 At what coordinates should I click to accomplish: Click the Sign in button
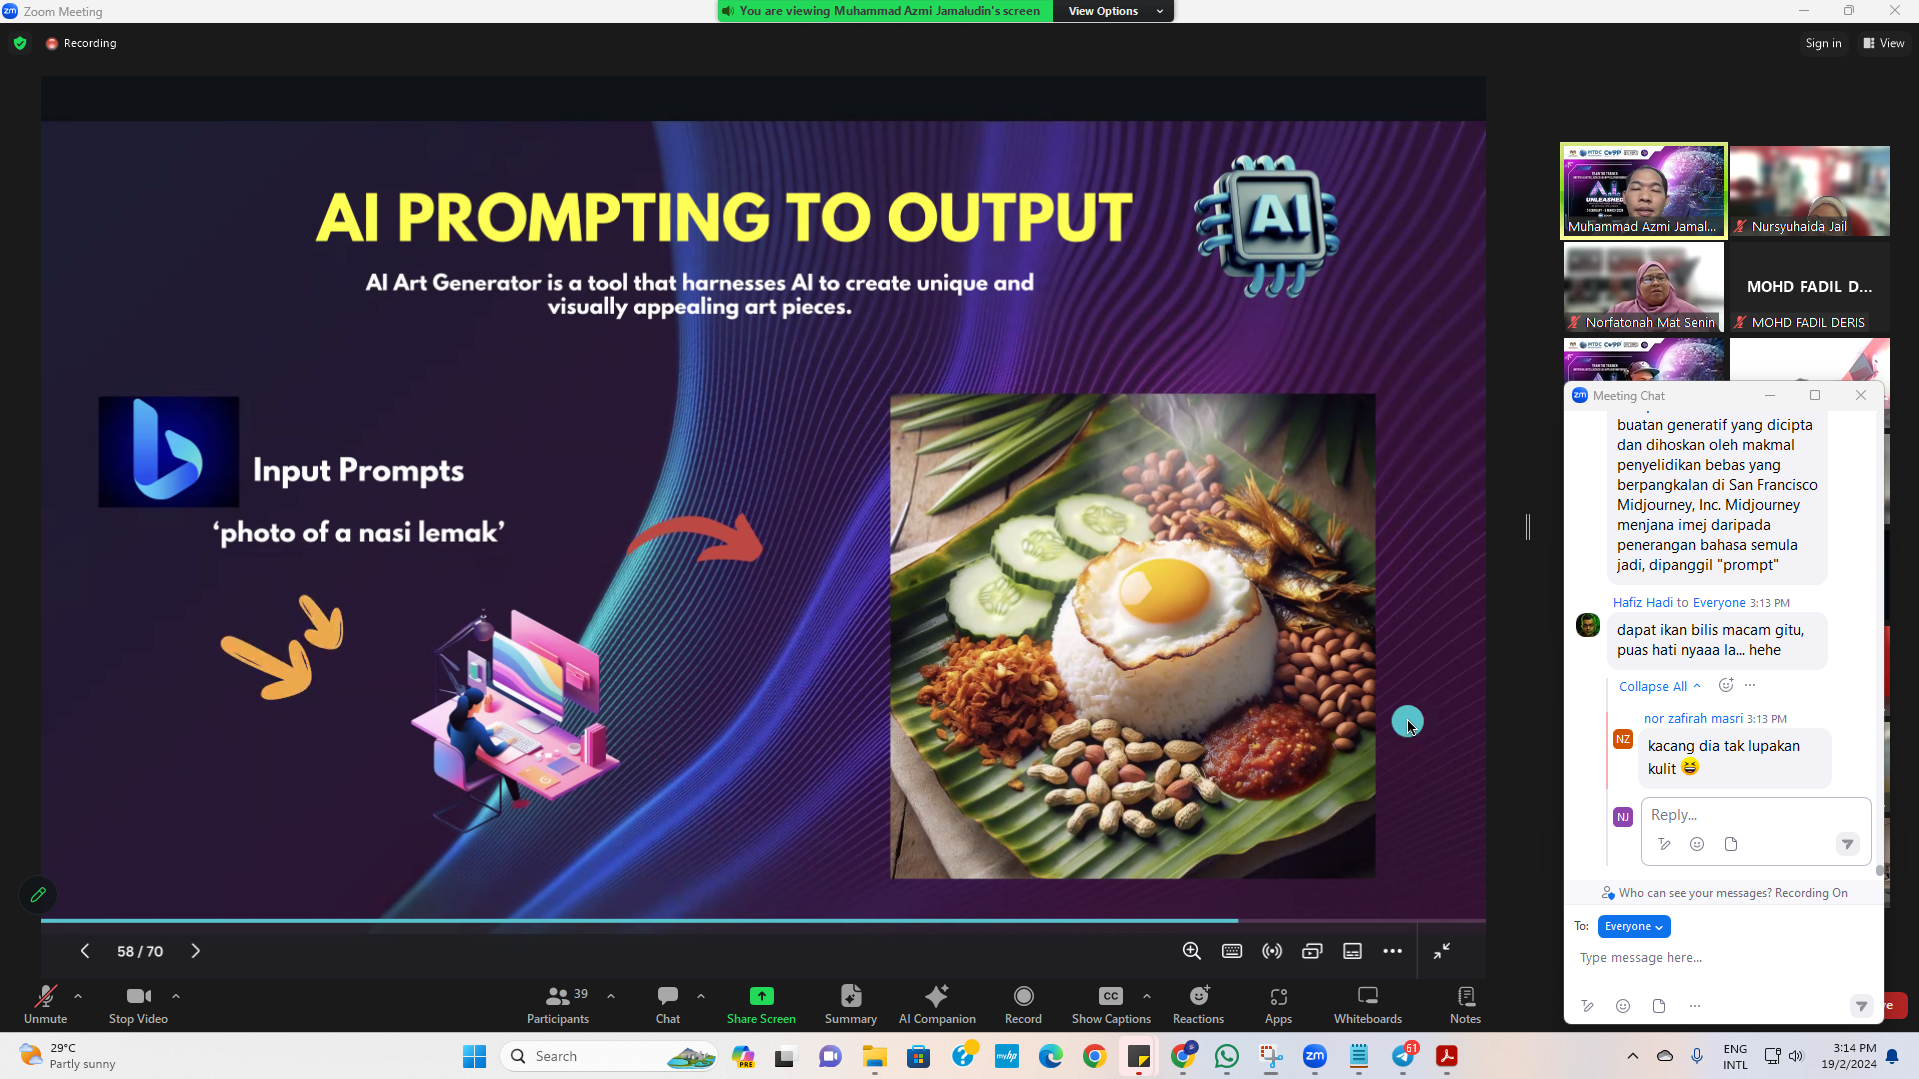tap(1823, 43)
